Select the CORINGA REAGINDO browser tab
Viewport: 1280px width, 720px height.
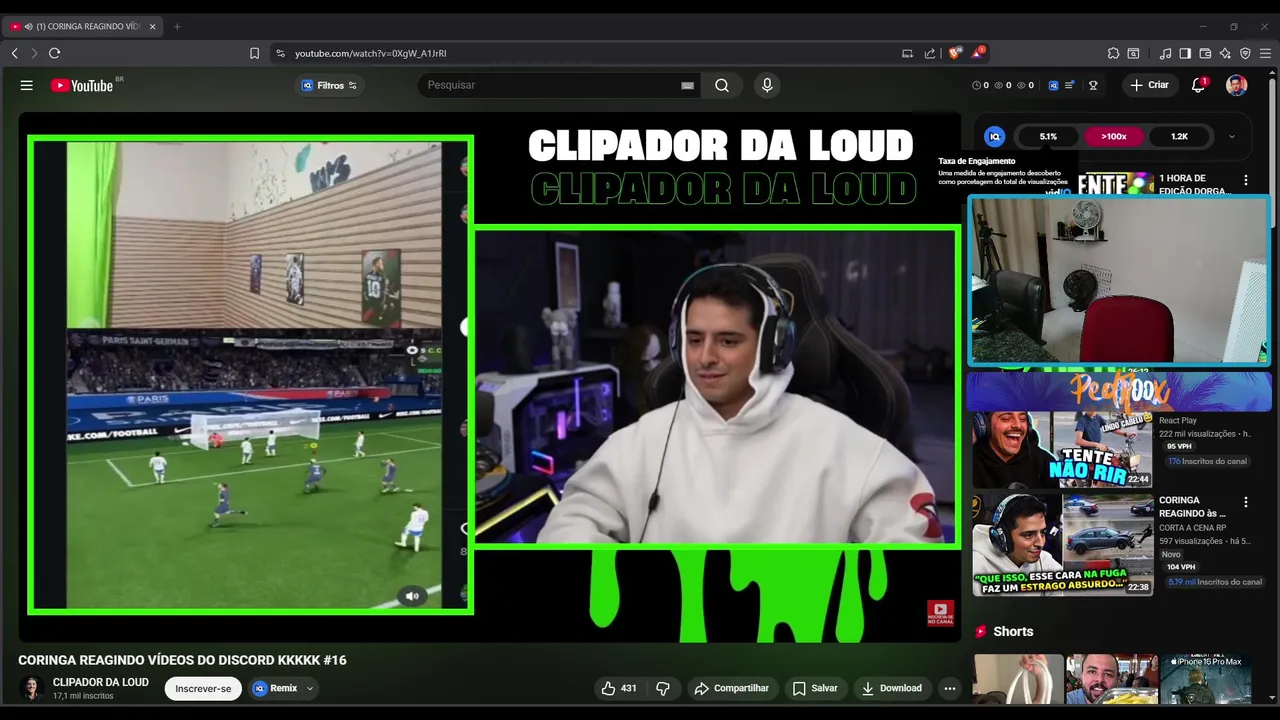(x=84, y=26)
